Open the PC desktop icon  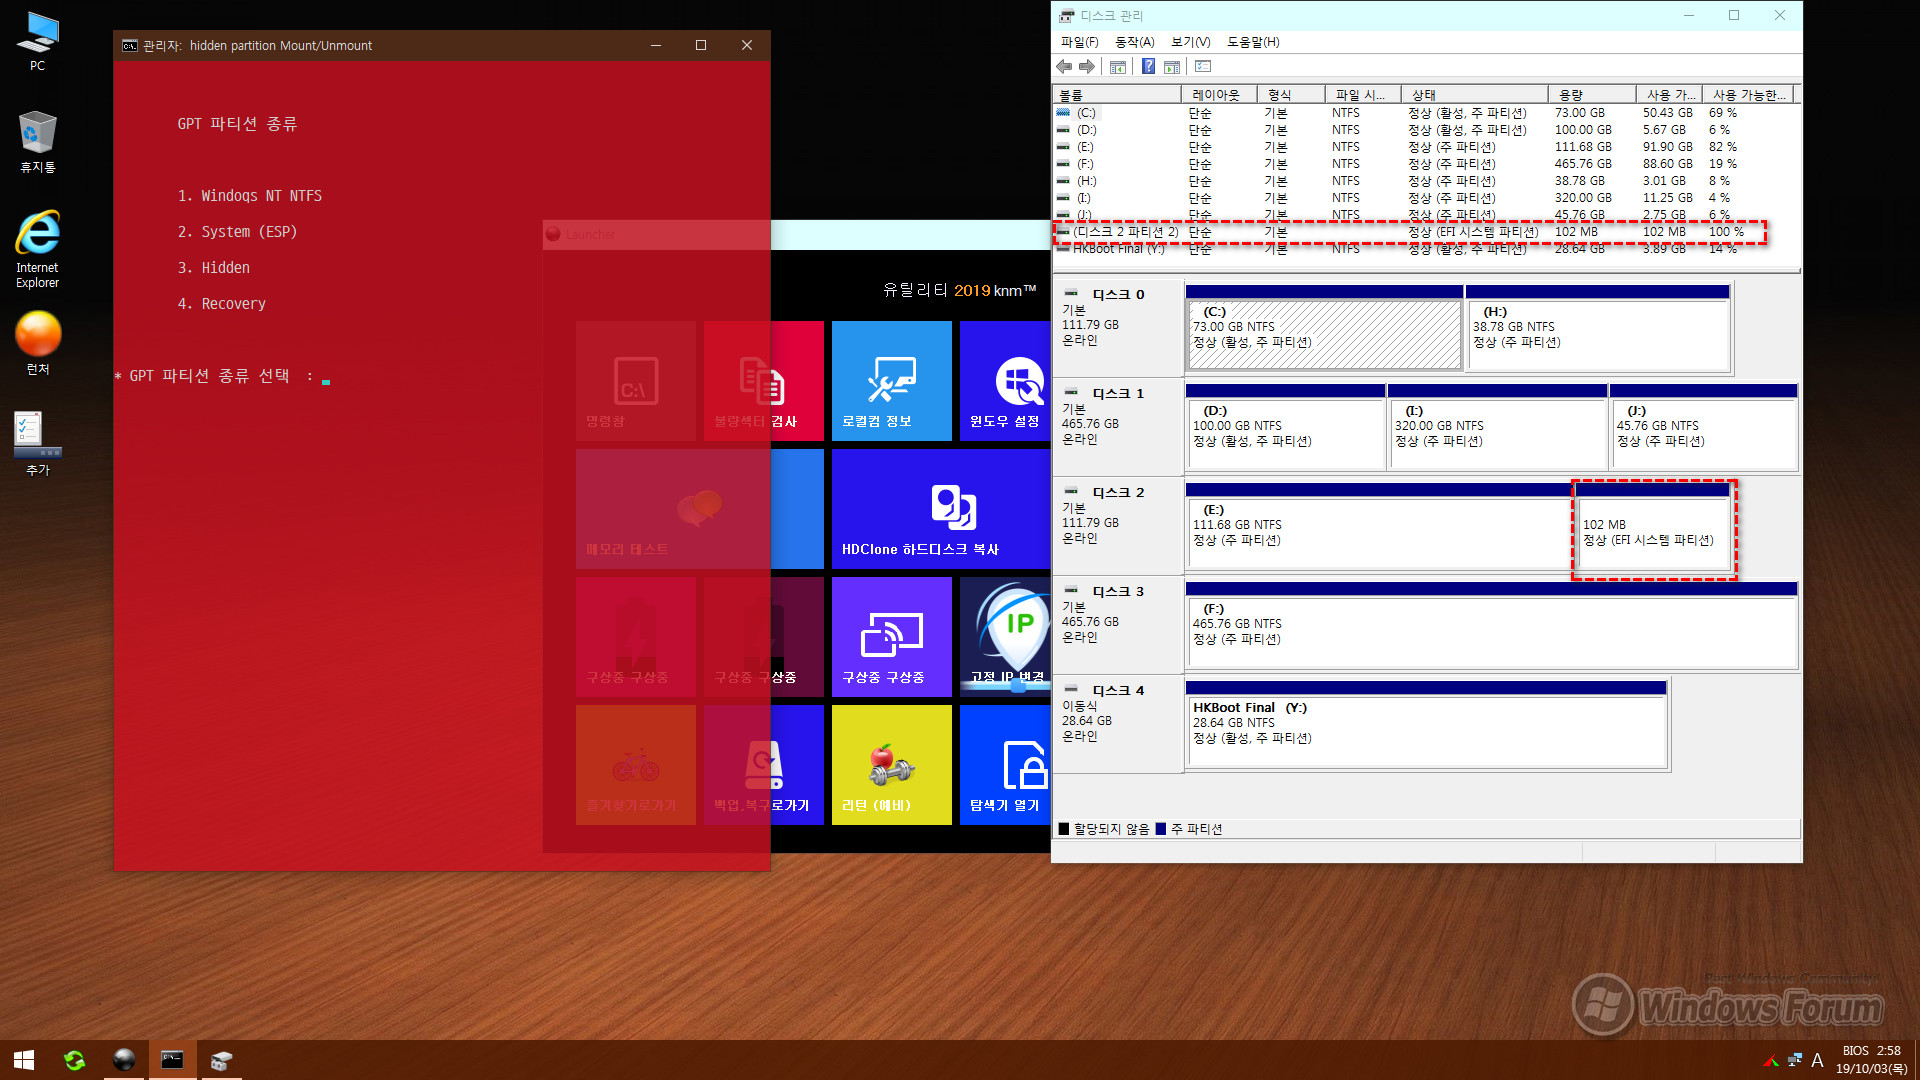(x=38, y=42)
